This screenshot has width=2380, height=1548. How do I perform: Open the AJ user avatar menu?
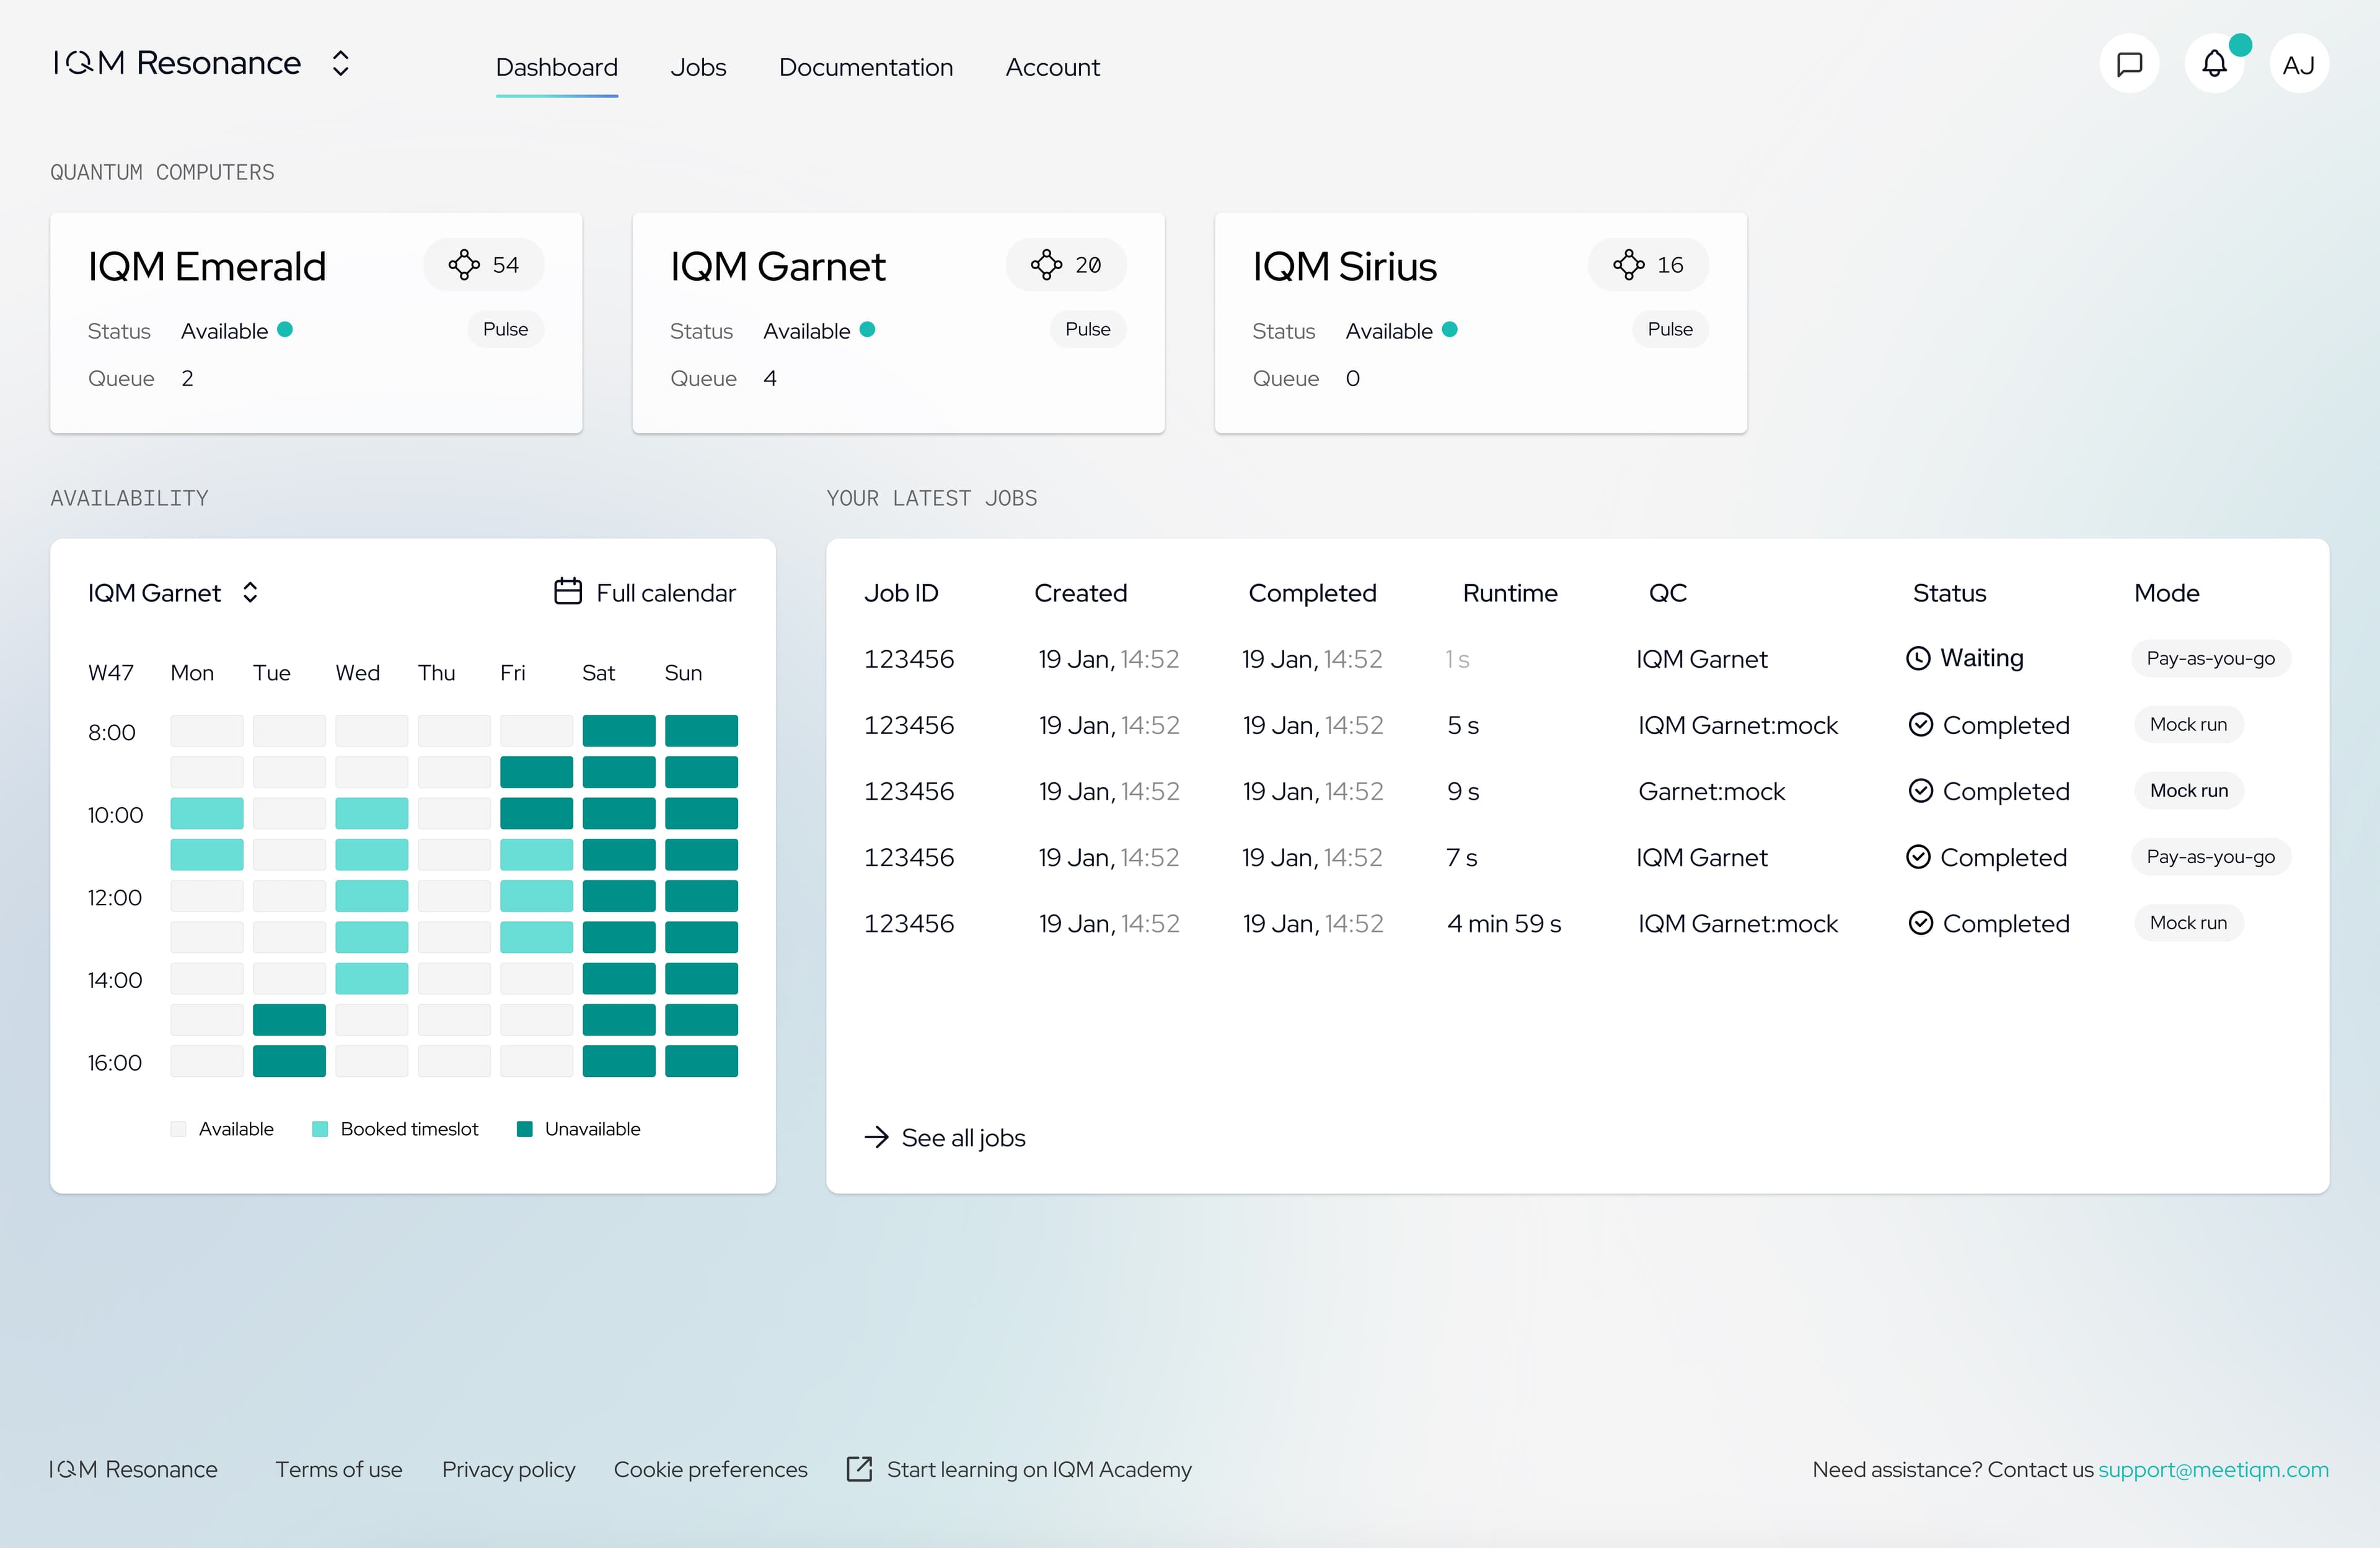click(x=2299, y=64)
